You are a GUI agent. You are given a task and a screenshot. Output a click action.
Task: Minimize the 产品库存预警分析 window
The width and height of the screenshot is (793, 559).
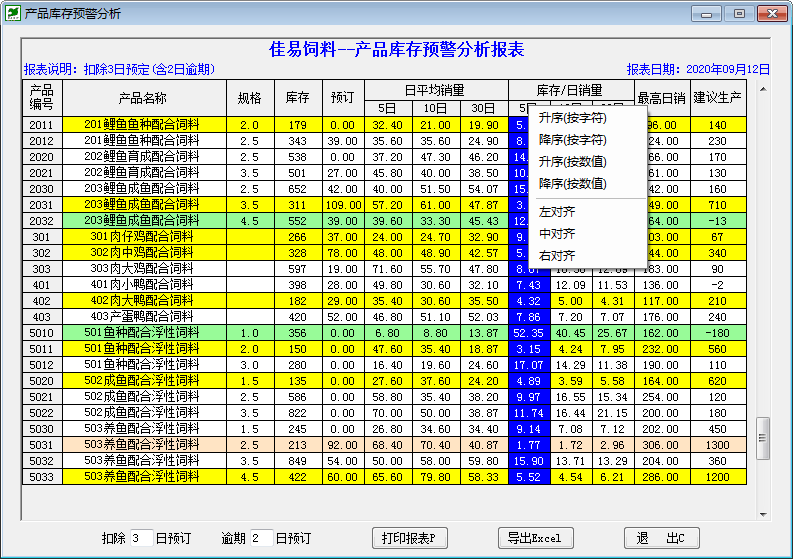click(706, 14)
